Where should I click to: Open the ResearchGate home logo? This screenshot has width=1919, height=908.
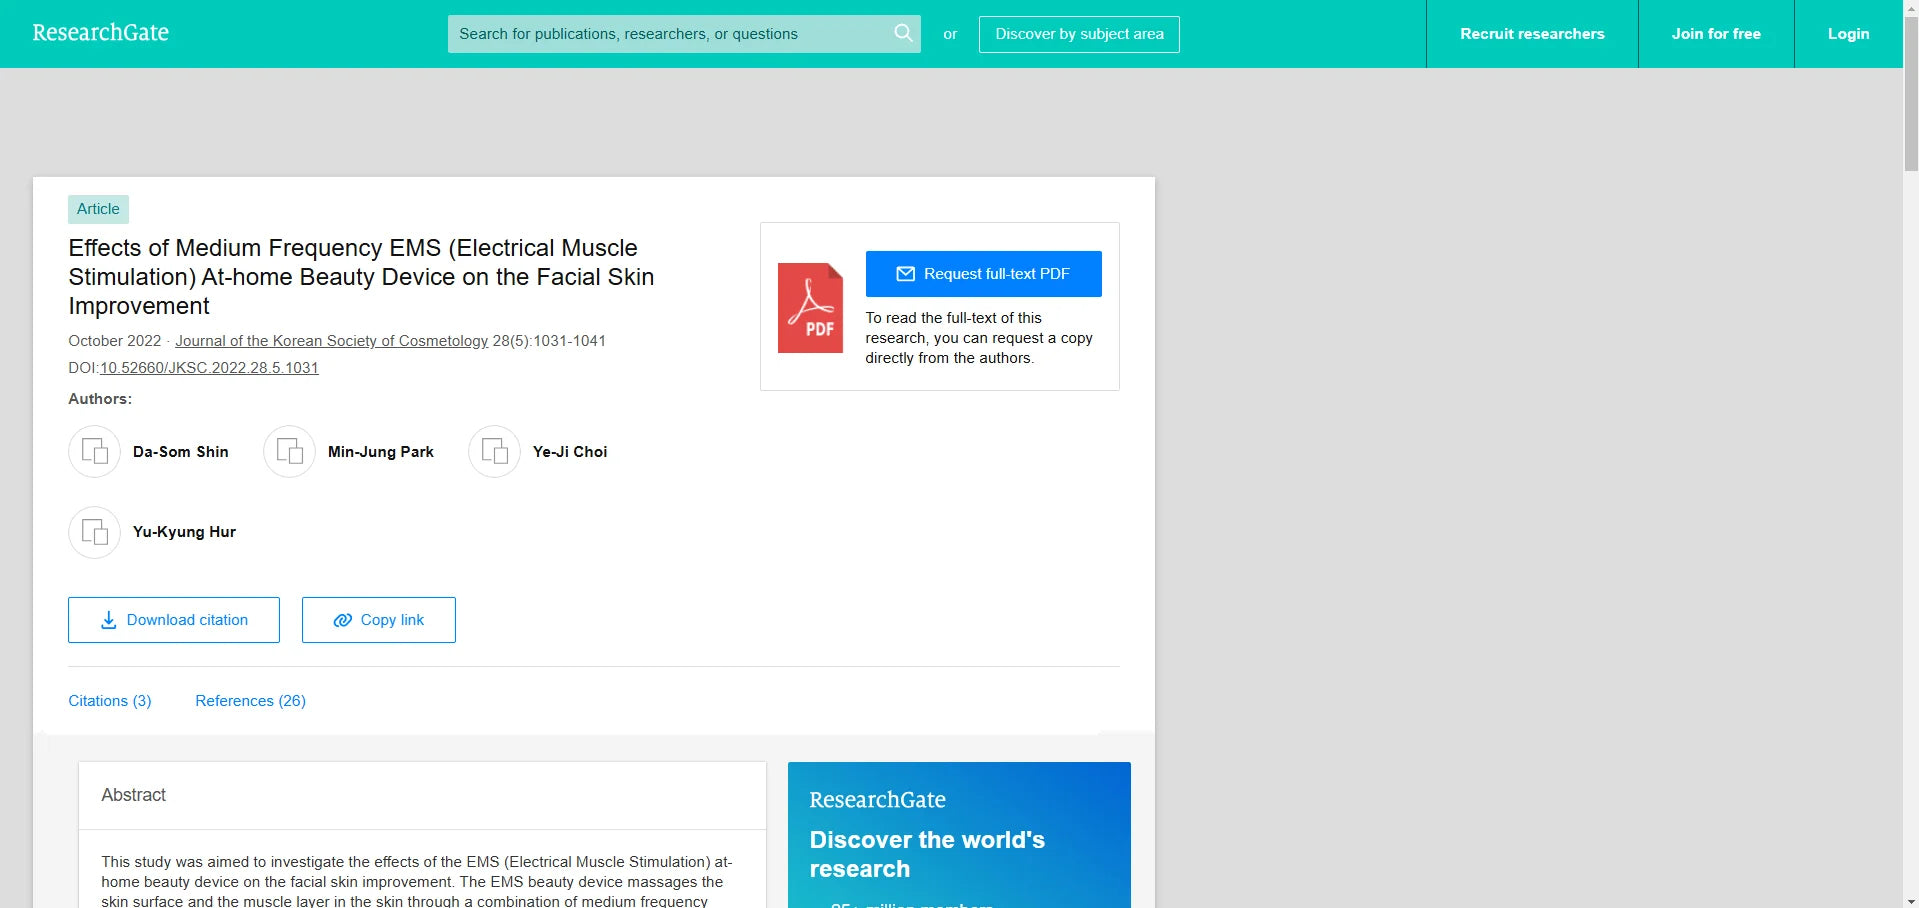(x=101, y=33)
